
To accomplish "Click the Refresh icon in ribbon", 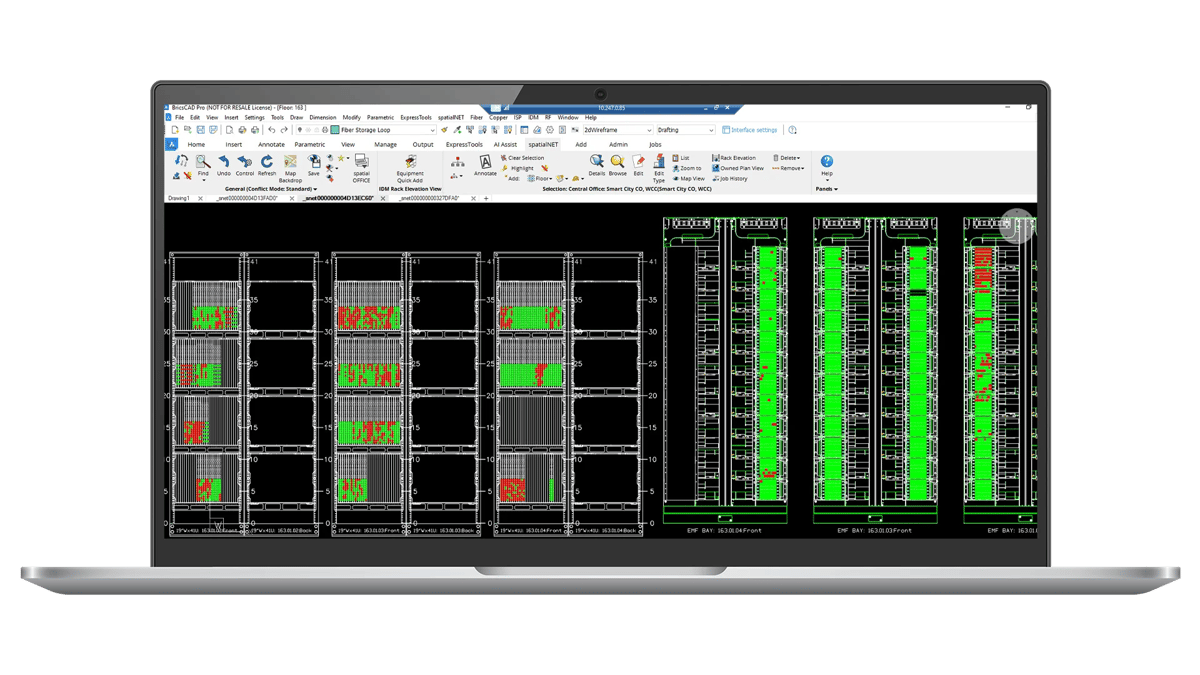I will click(x=267, y=165).
